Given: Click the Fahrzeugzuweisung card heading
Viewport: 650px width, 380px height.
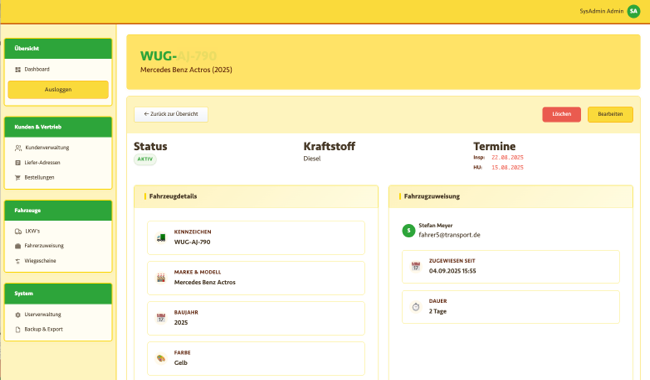Looking at the screenshot, I should 432,196.
